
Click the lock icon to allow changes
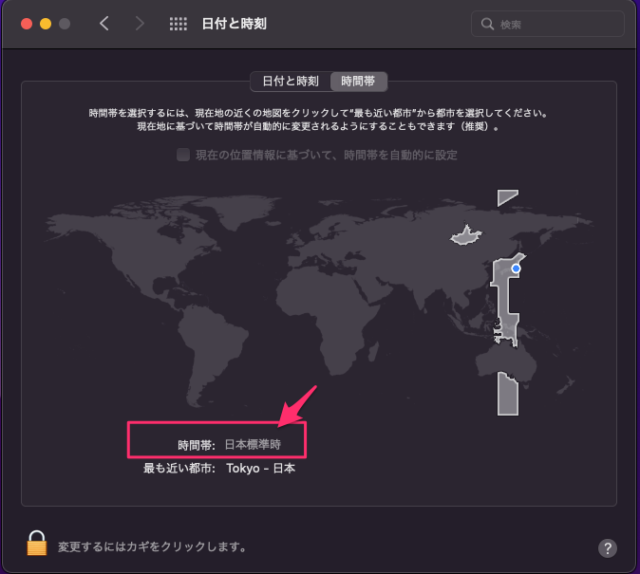pos(37,543)
